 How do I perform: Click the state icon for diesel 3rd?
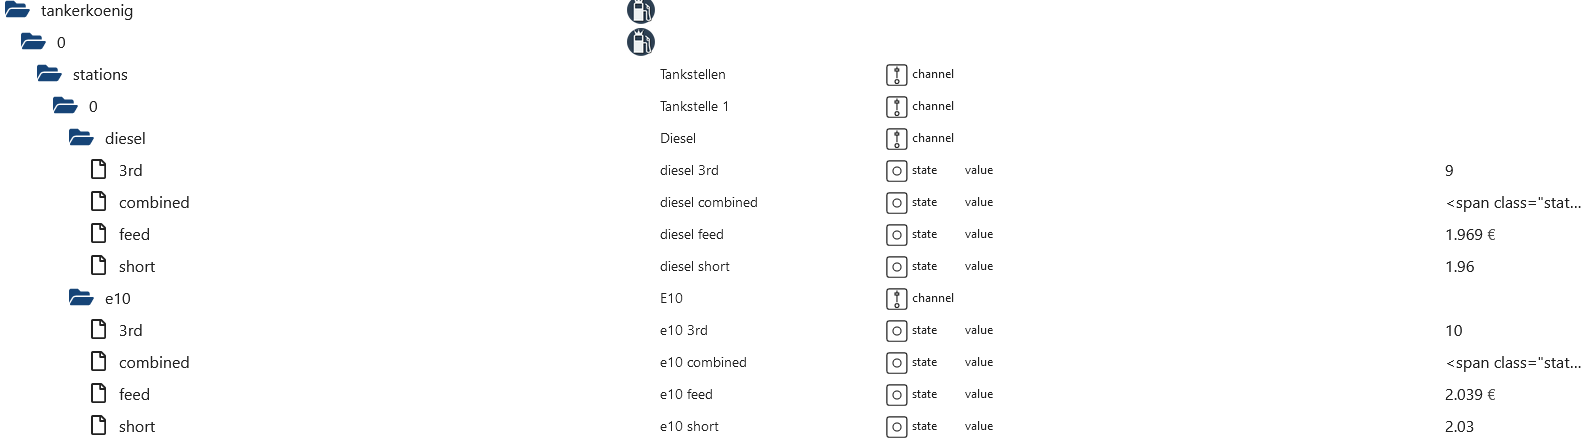pyautogui.click(x=896, y=171)
